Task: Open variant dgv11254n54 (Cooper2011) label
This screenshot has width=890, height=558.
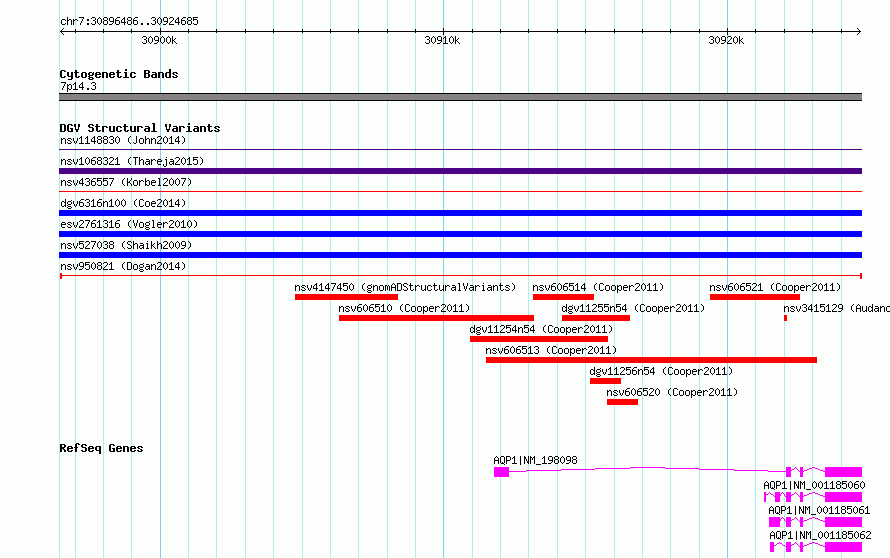Action: (541, 329)
